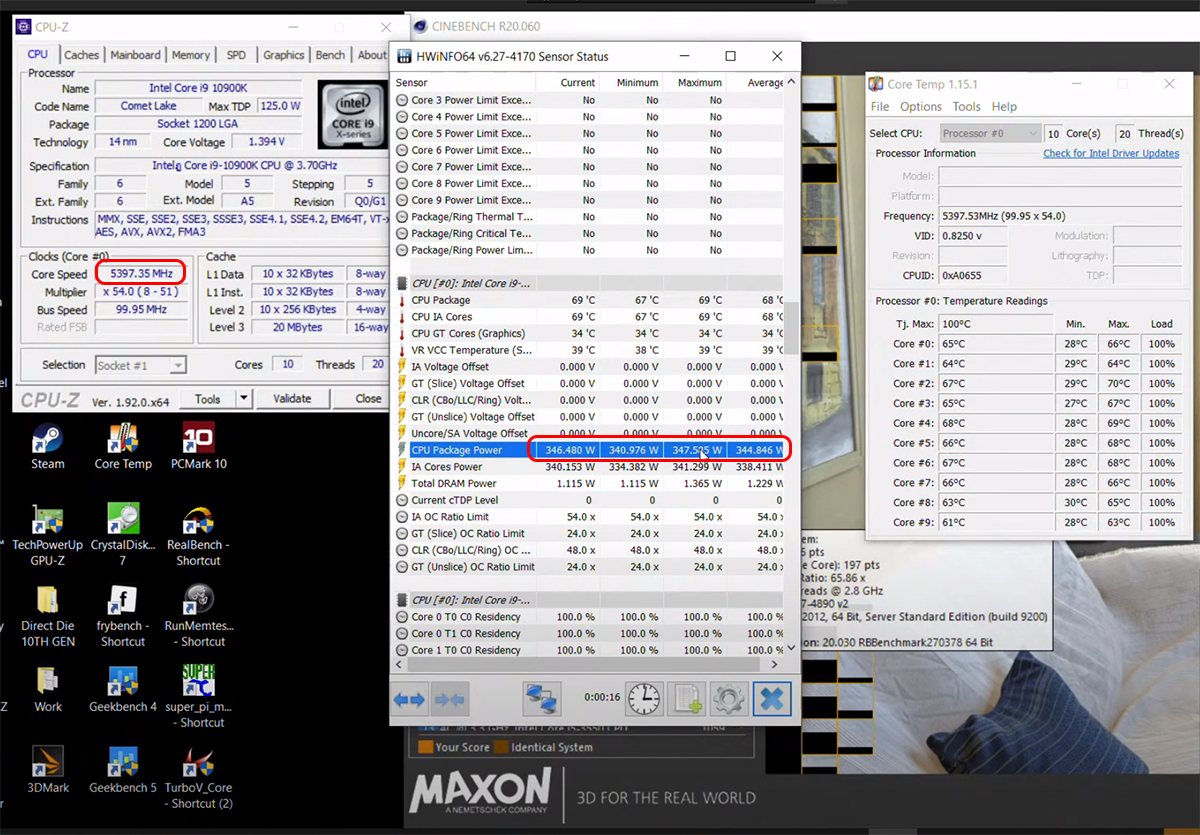Click the Tj. Max 100°C field
This screenshot has width=1200, height=835.
(995, 324)
